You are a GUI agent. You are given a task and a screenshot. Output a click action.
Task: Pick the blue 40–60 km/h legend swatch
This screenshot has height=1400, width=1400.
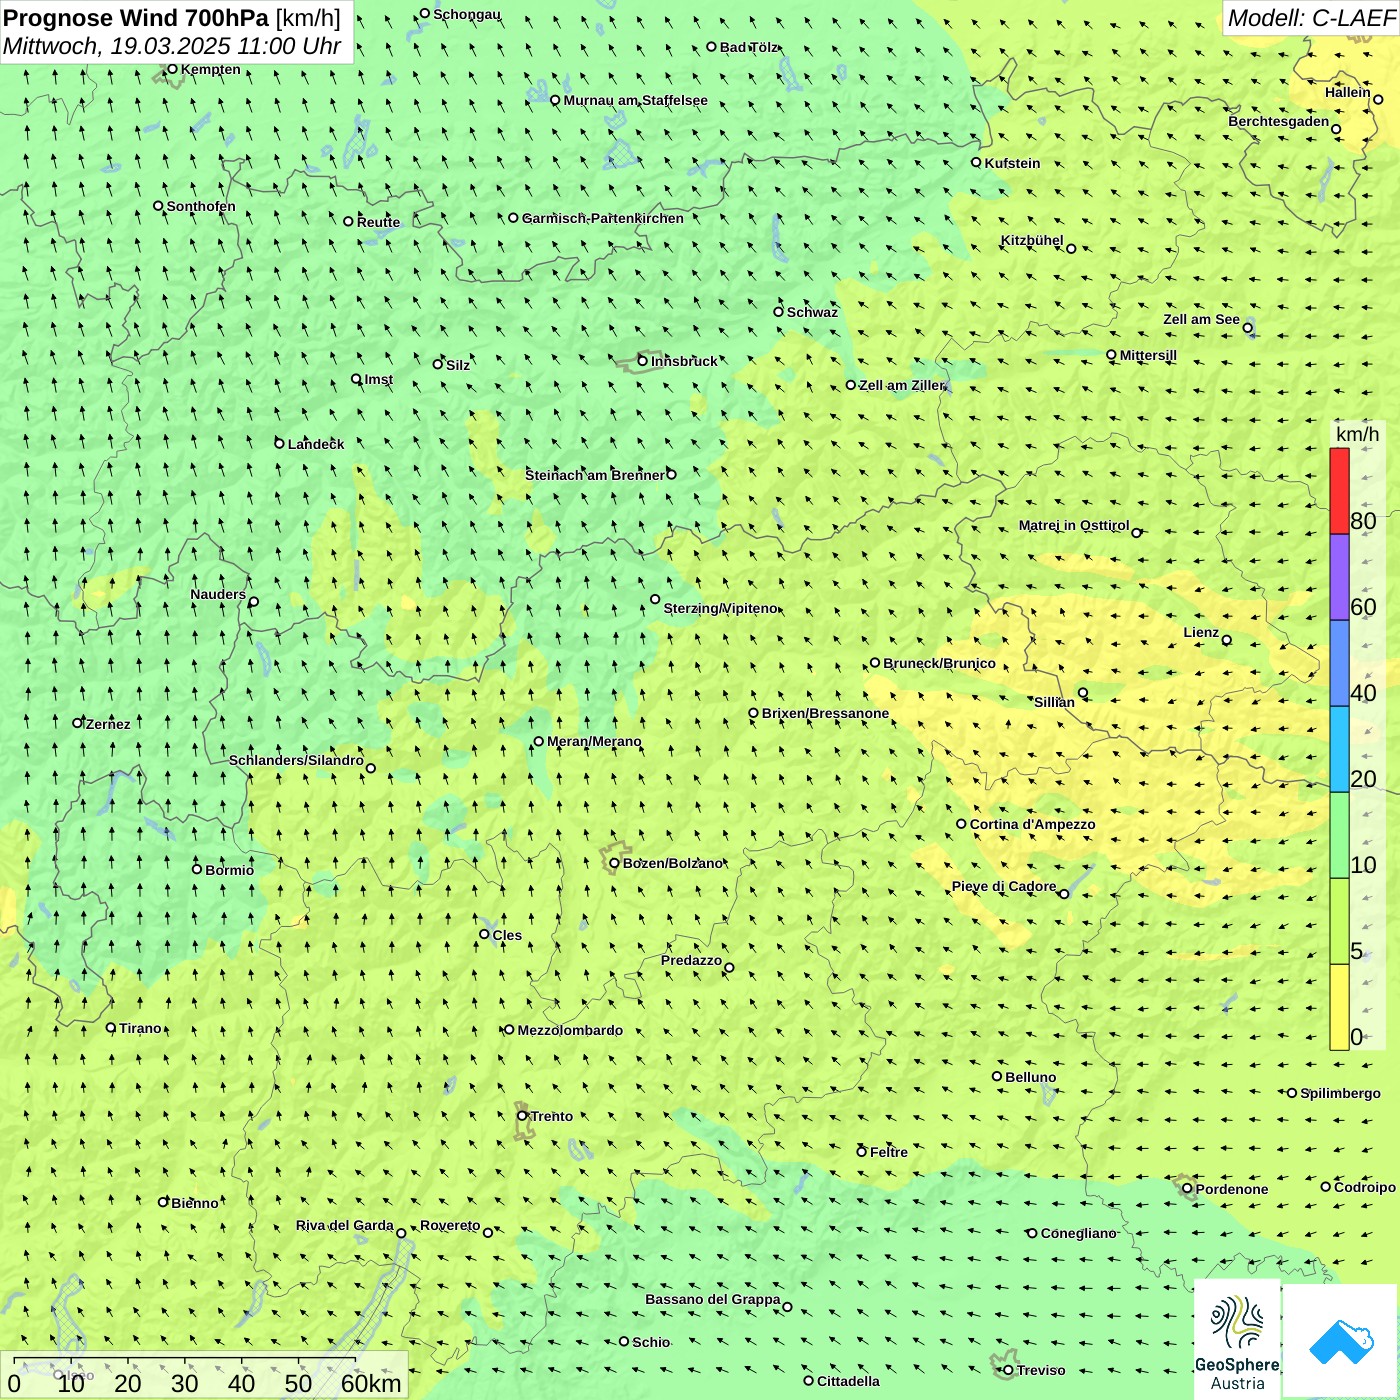(x=1339, y=663)
